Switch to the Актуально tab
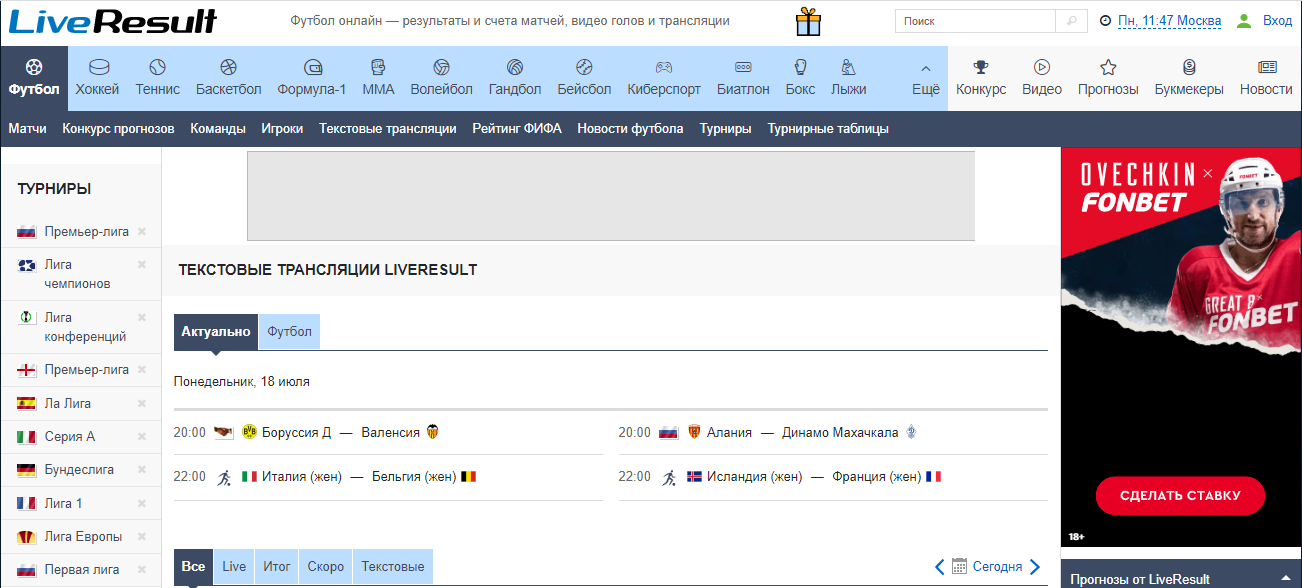 [216, 332]
